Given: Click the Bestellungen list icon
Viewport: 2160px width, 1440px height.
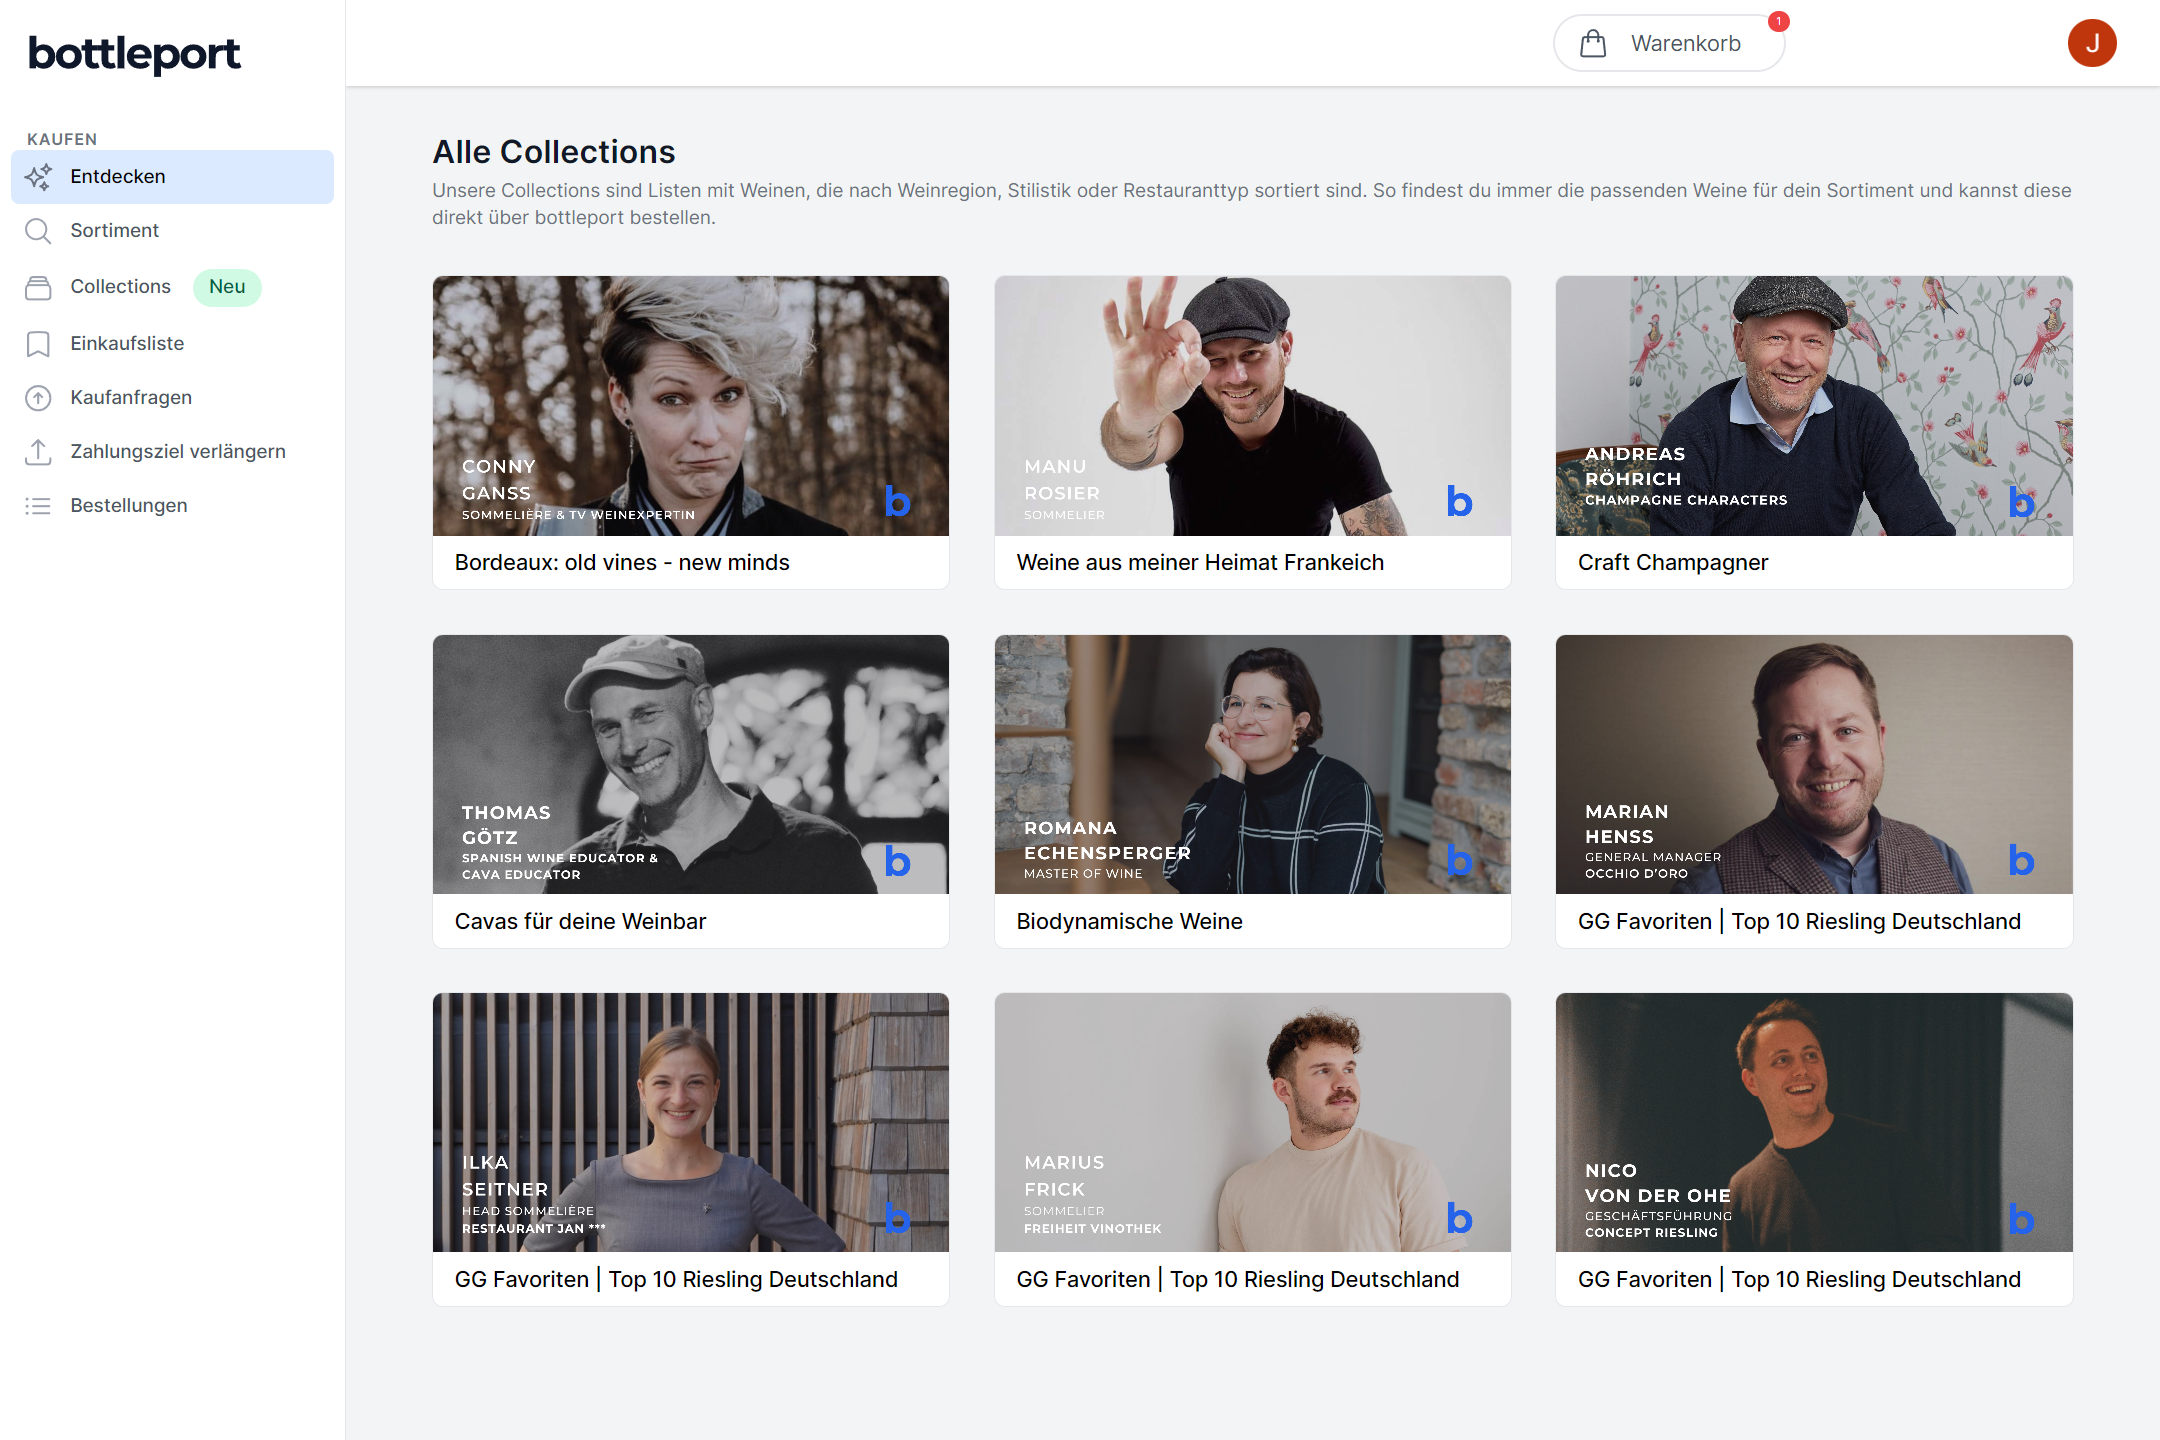Looking at the screenshot, I should tap(38, 506).
